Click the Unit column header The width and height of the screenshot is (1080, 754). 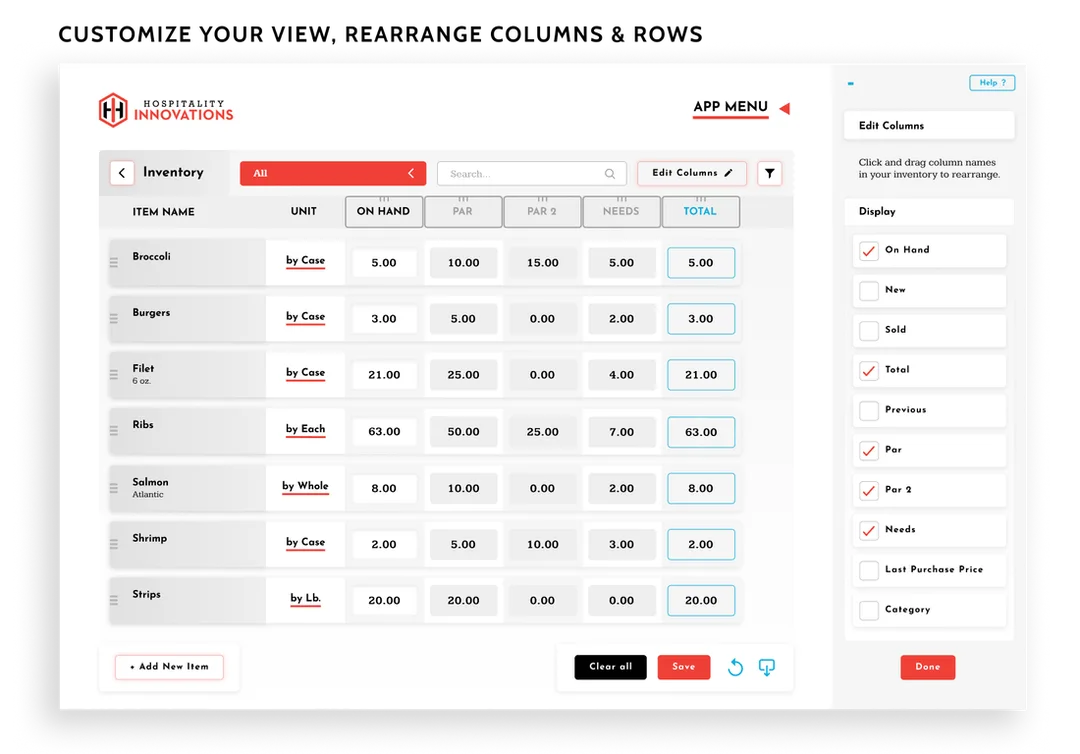tap(304, 211)
